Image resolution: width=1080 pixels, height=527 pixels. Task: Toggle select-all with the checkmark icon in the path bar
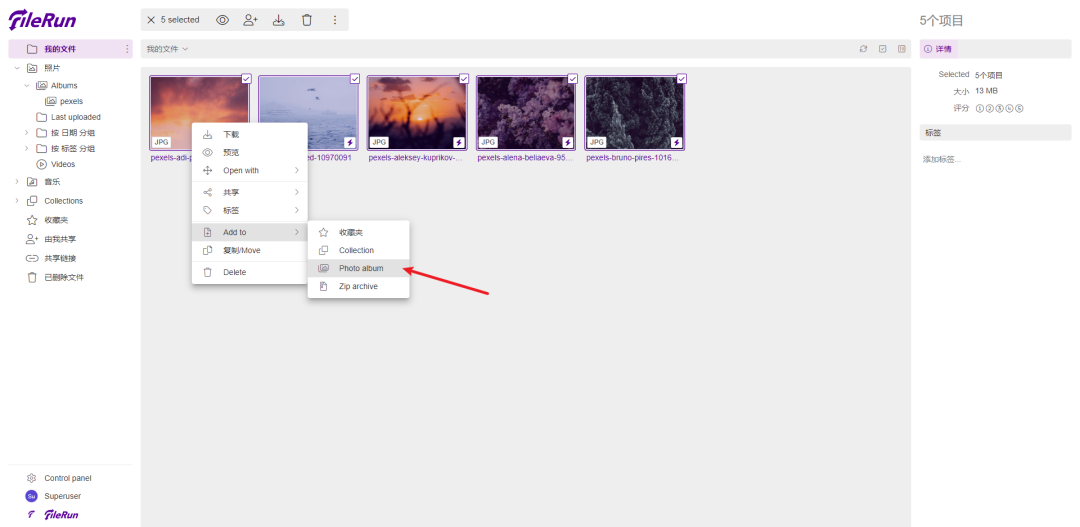pyautogui.click(x=882, y=49)
